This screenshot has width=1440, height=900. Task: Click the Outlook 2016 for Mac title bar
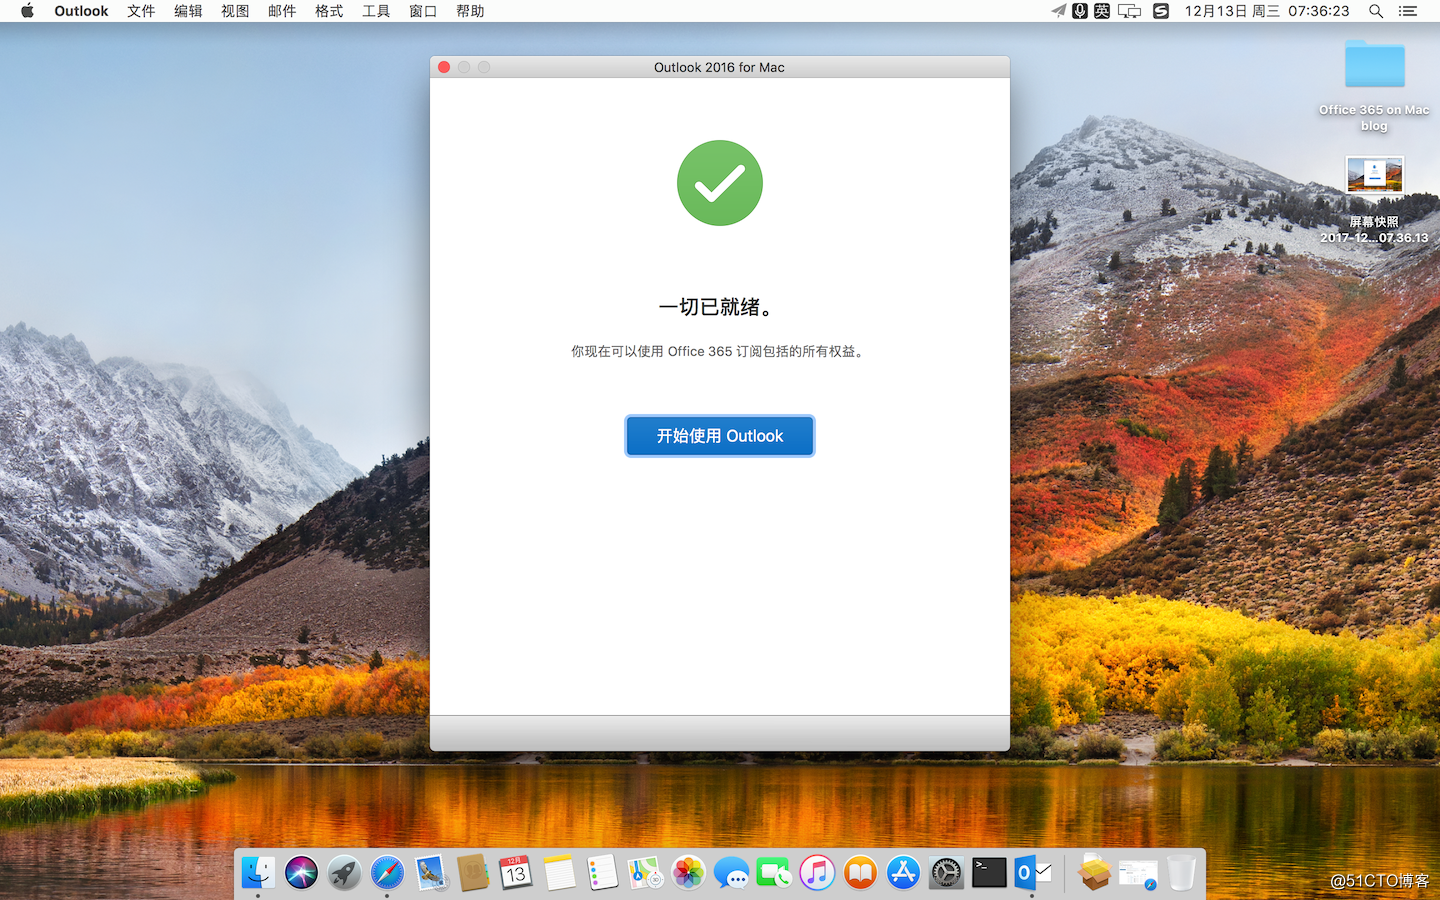[719, 67]
